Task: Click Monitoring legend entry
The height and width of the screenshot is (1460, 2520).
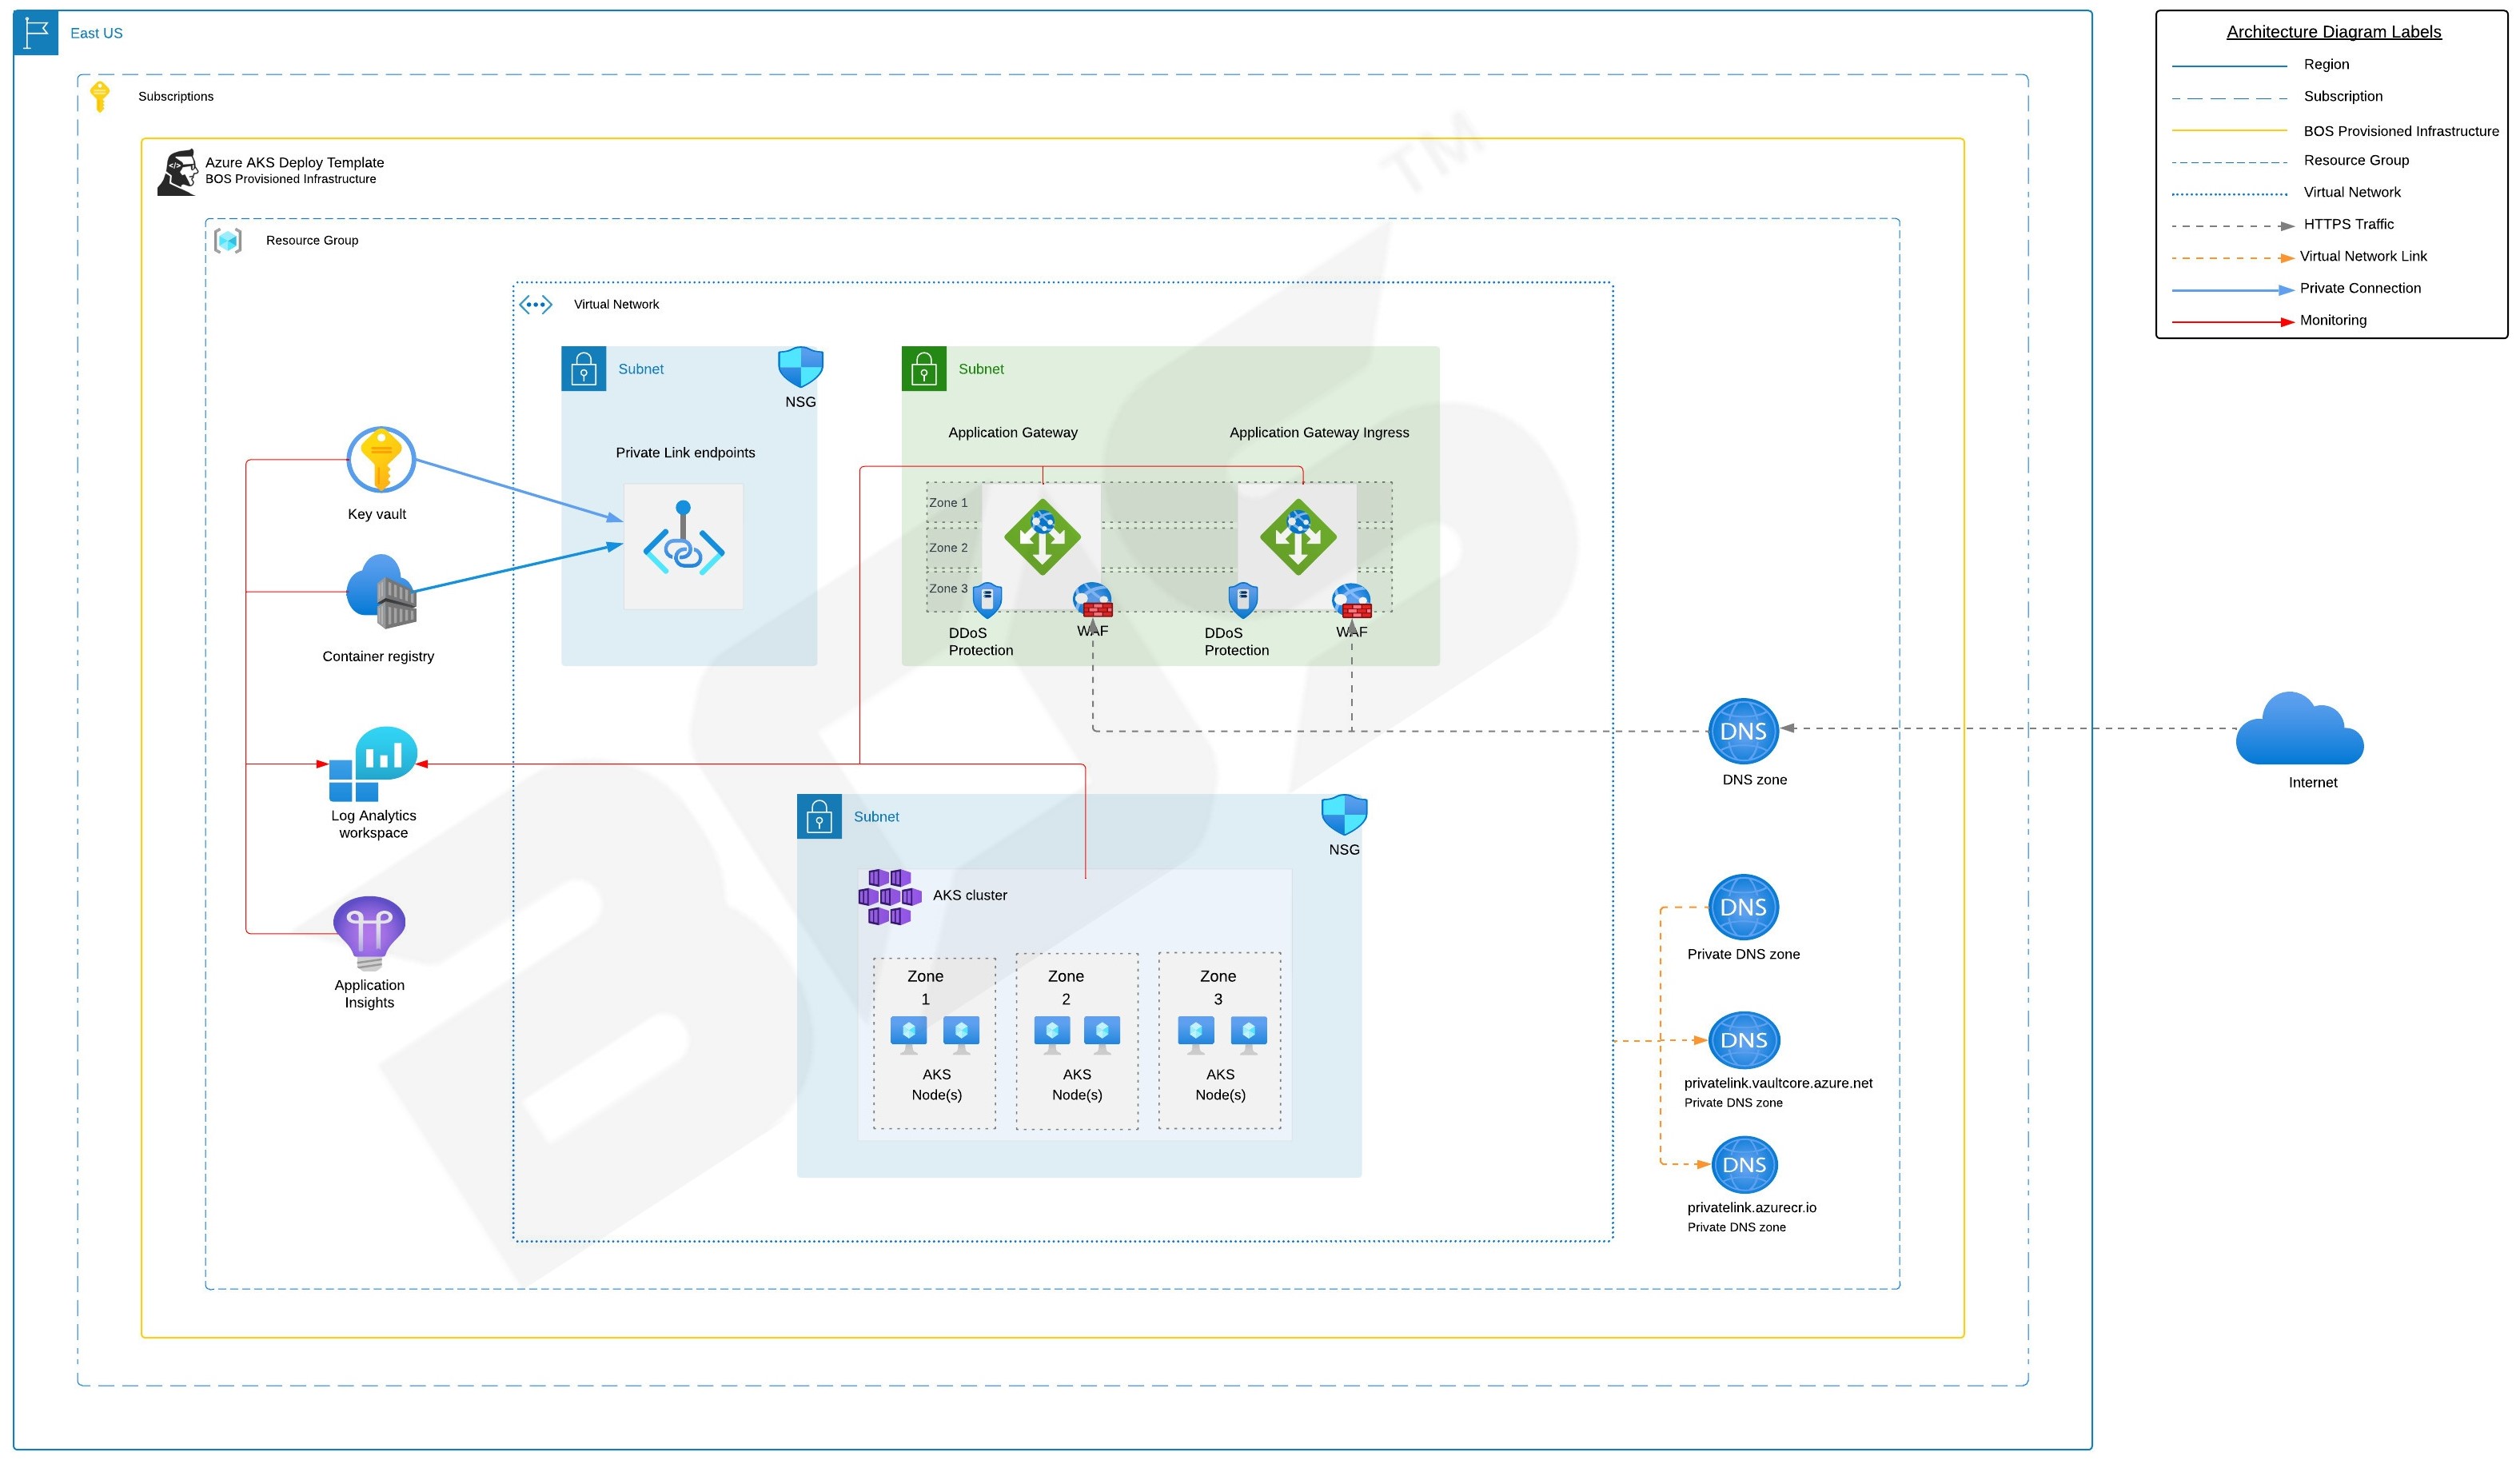Action: 2332,320
